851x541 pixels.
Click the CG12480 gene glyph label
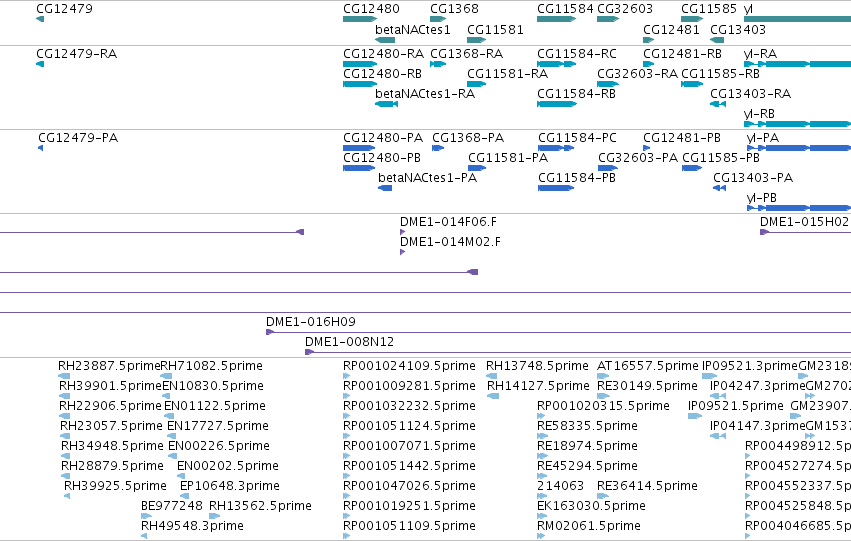(371, 9)
